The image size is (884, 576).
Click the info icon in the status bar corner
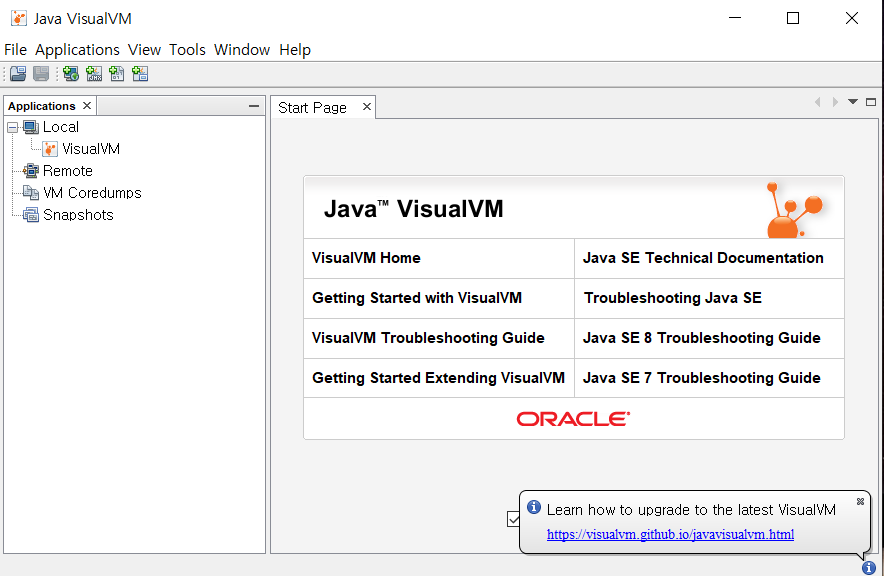[x=869, y=568]
